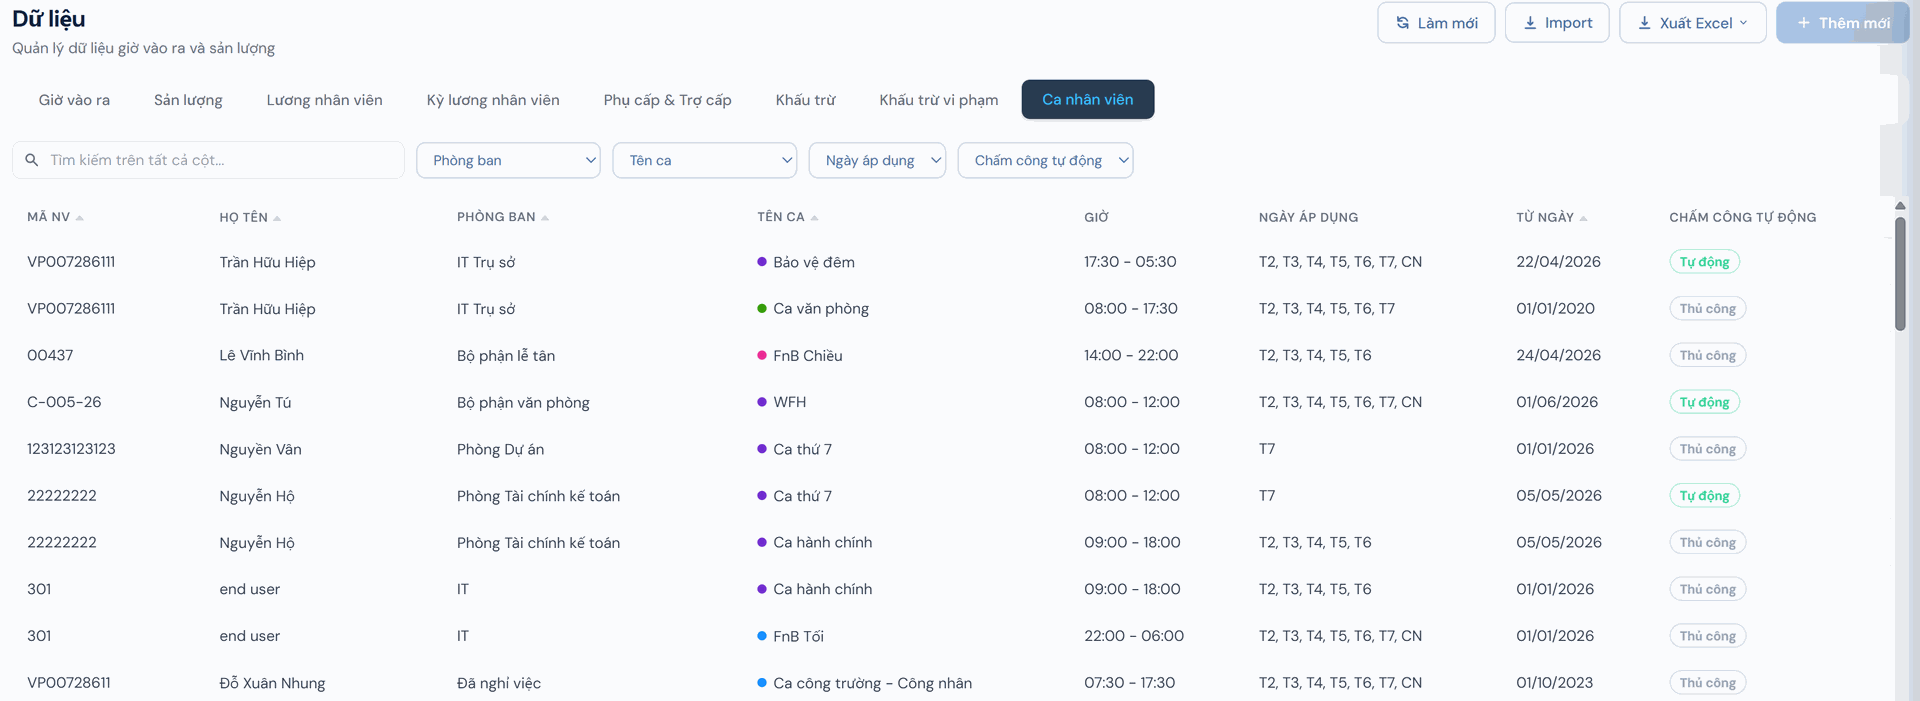Image resolution: width=1920 pixels, height=701 pixels.
Task: Open the Lương nhân viên tab
Action: (x=324, y=100)
